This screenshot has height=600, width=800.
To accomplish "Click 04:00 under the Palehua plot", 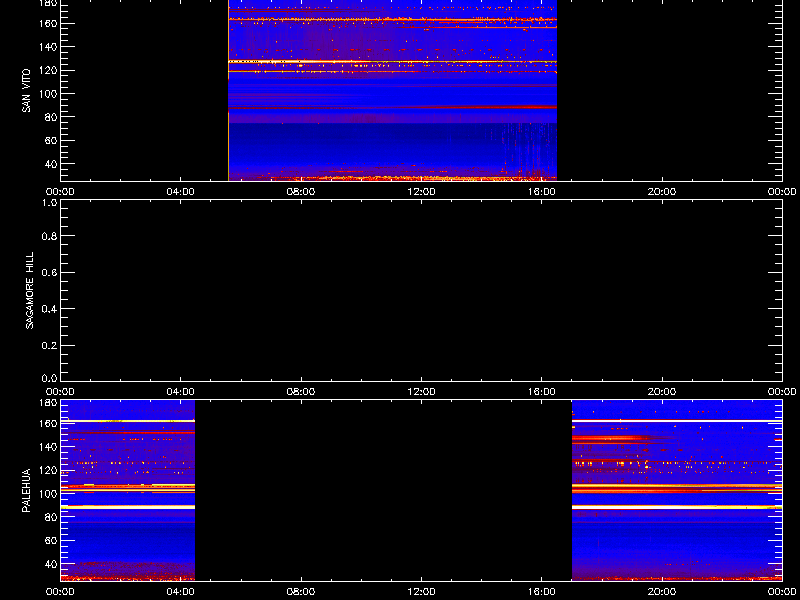I will coord(181,592).
